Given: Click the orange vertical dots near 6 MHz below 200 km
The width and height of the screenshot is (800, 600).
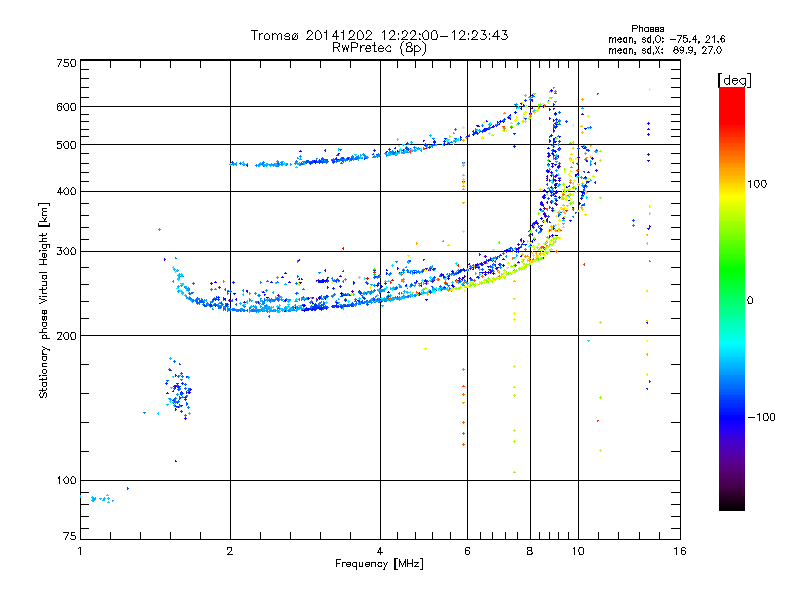Looking at the screenshot, I should pyautogui.click(x=463, y=407).
